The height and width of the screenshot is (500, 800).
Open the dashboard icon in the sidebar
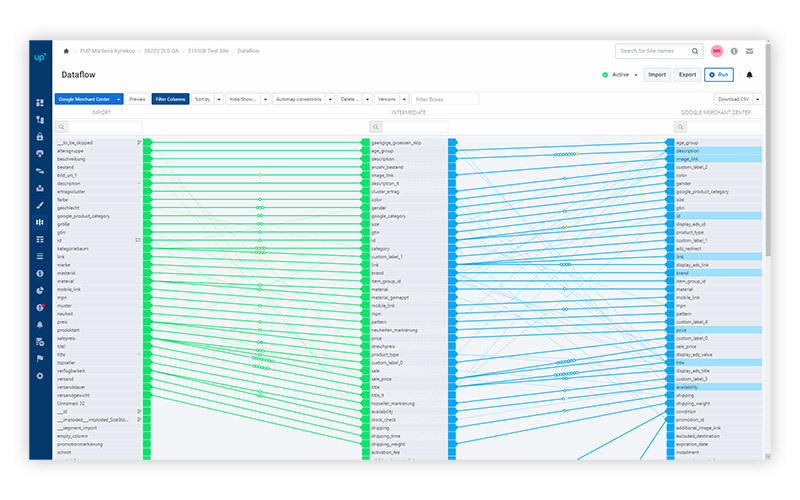[x=40, y=103]
